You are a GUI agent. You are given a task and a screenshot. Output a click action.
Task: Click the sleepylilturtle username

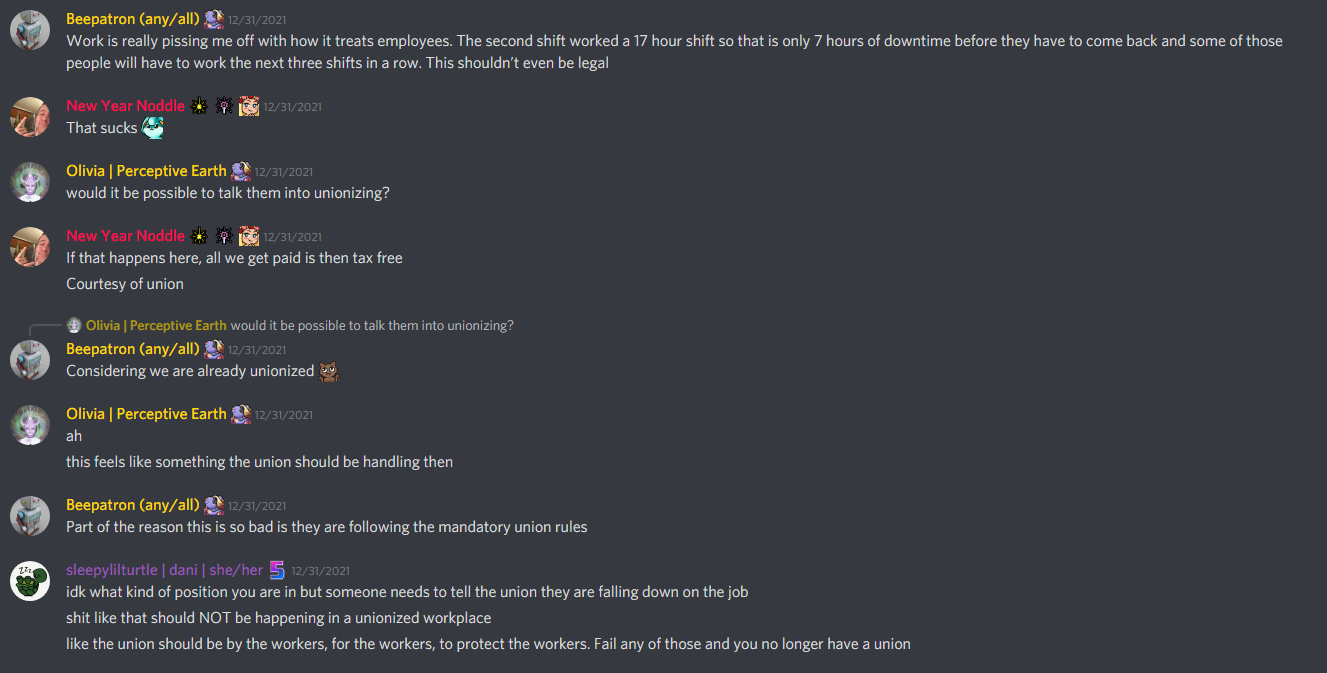click(x=165, y=570)
